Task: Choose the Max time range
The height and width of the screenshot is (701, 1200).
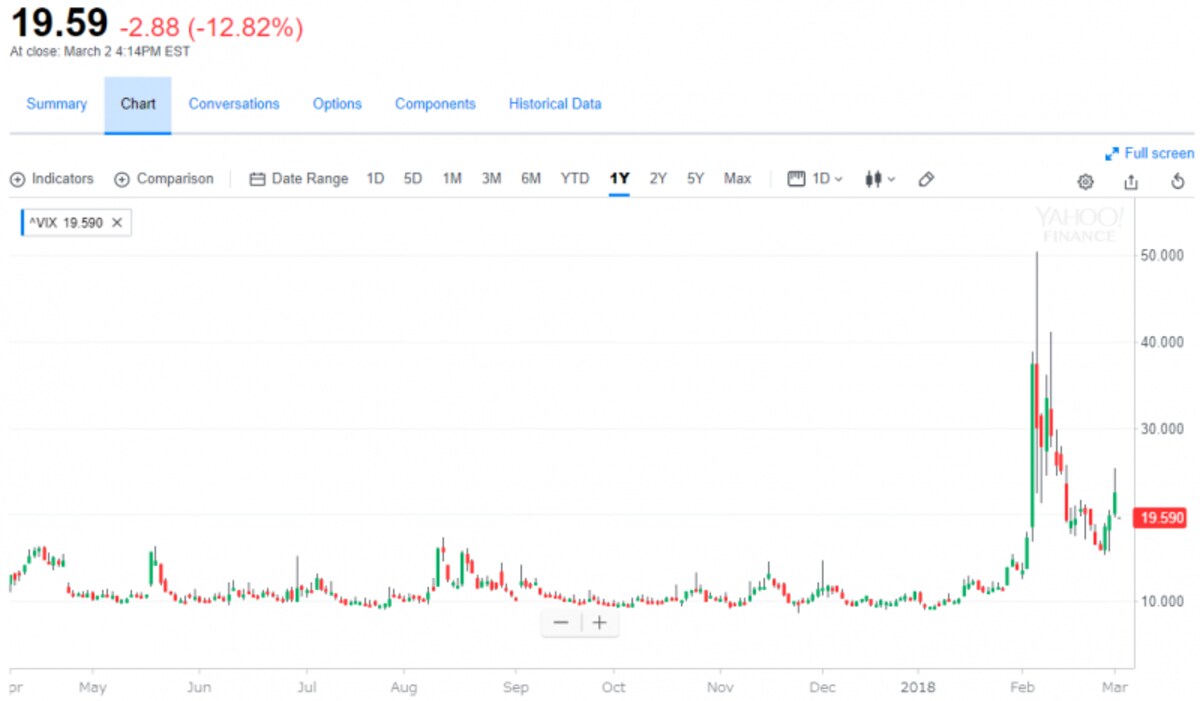Action: coord(737,179)
